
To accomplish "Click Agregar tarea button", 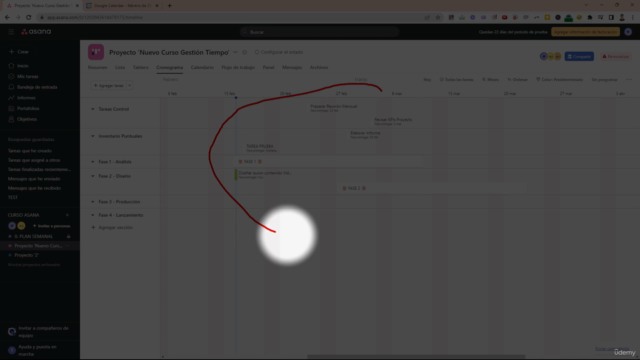I will [109, 86].
